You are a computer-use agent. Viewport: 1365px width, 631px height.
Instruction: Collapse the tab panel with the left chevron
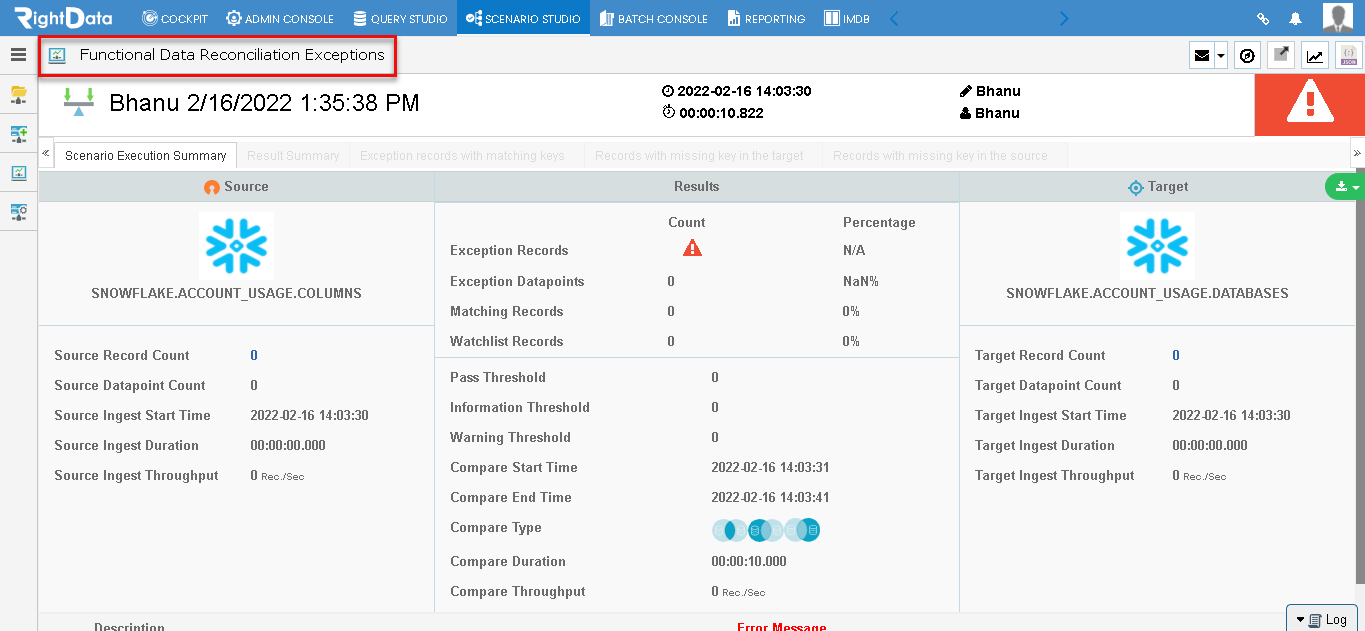pyautogui.click(x=45, y=155)
